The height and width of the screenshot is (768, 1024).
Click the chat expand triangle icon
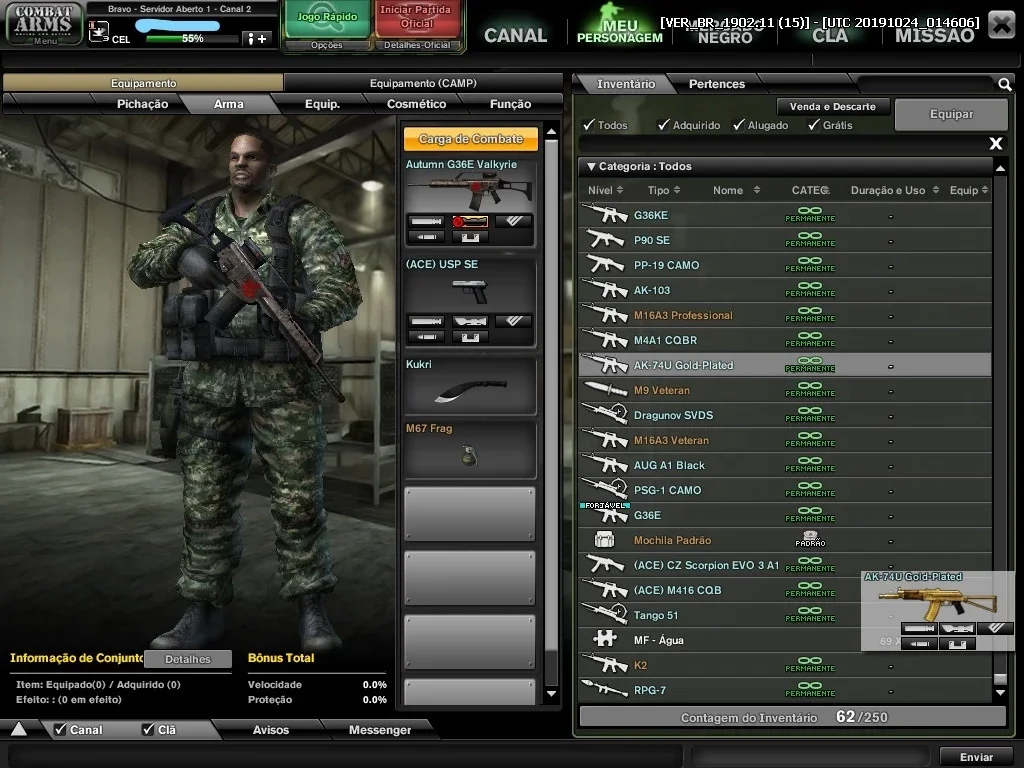(x=19, y=729)
